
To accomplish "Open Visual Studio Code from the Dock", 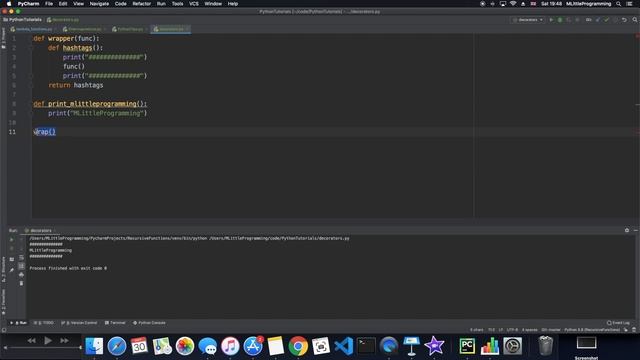I will (344, 346).
